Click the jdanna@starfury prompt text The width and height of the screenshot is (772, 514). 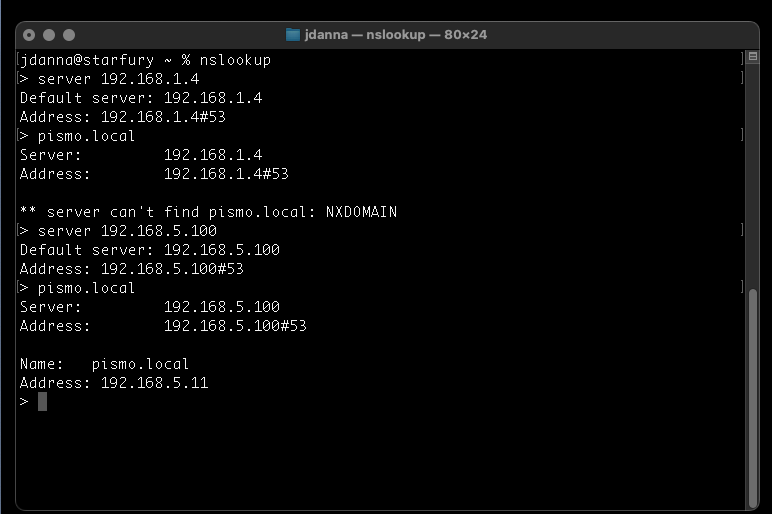point(88,61)
